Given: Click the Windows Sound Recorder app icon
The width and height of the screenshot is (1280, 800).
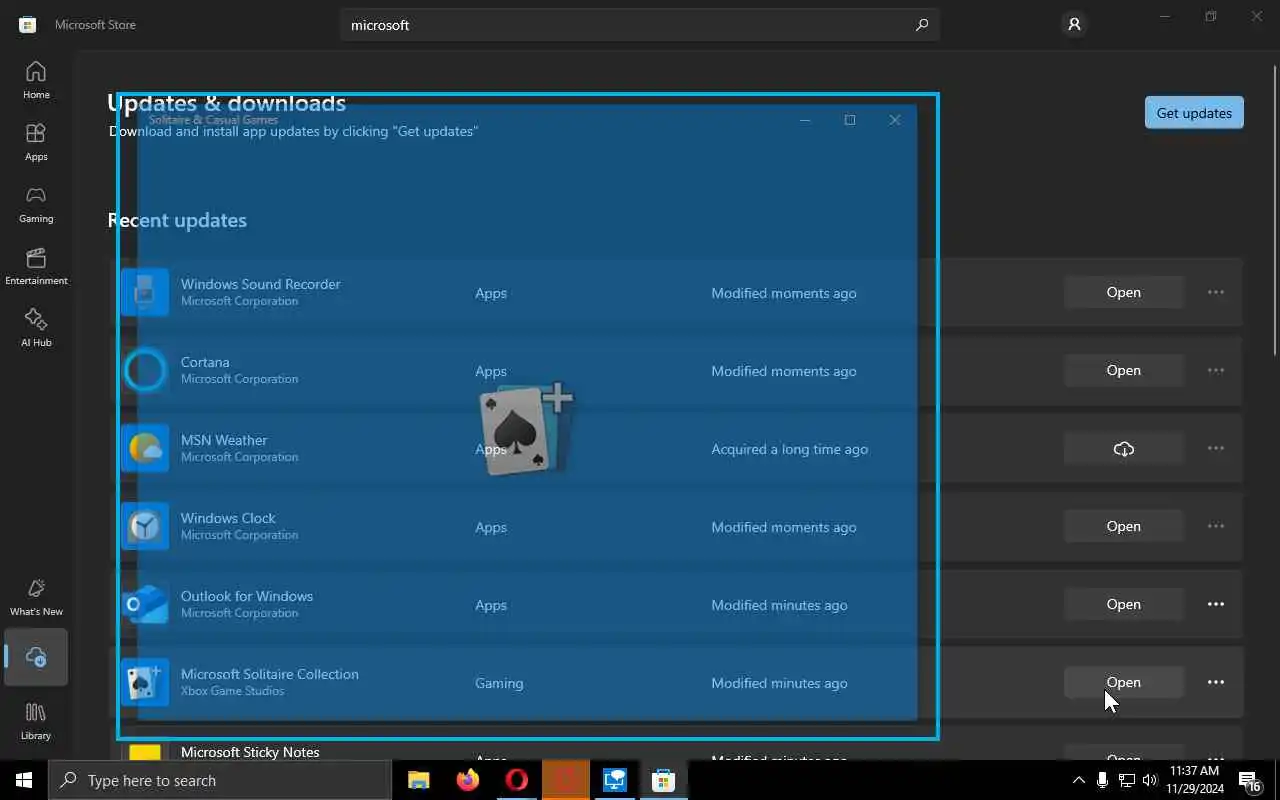Looking at the screenshot, I should pyautogui.click(x=145, y=292).
